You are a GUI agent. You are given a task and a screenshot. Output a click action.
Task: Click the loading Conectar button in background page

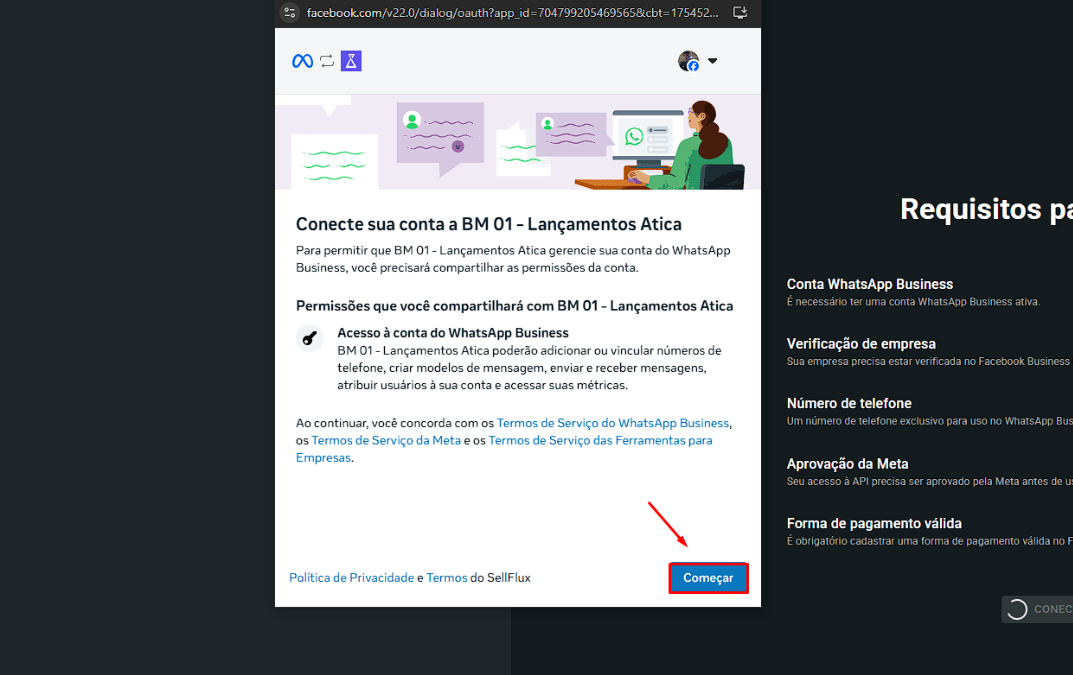(x=1037, y=609)
